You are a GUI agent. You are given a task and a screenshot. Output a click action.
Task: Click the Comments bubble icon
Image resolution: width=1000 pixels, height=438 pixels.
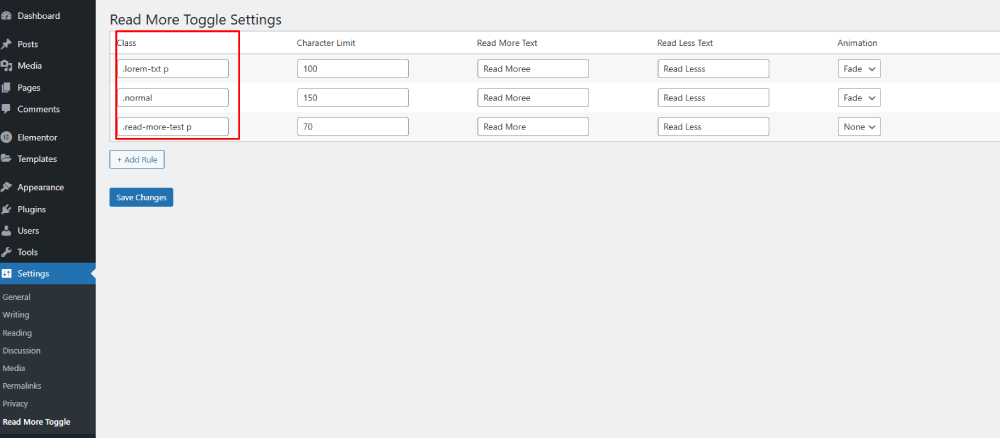[7, 109]
